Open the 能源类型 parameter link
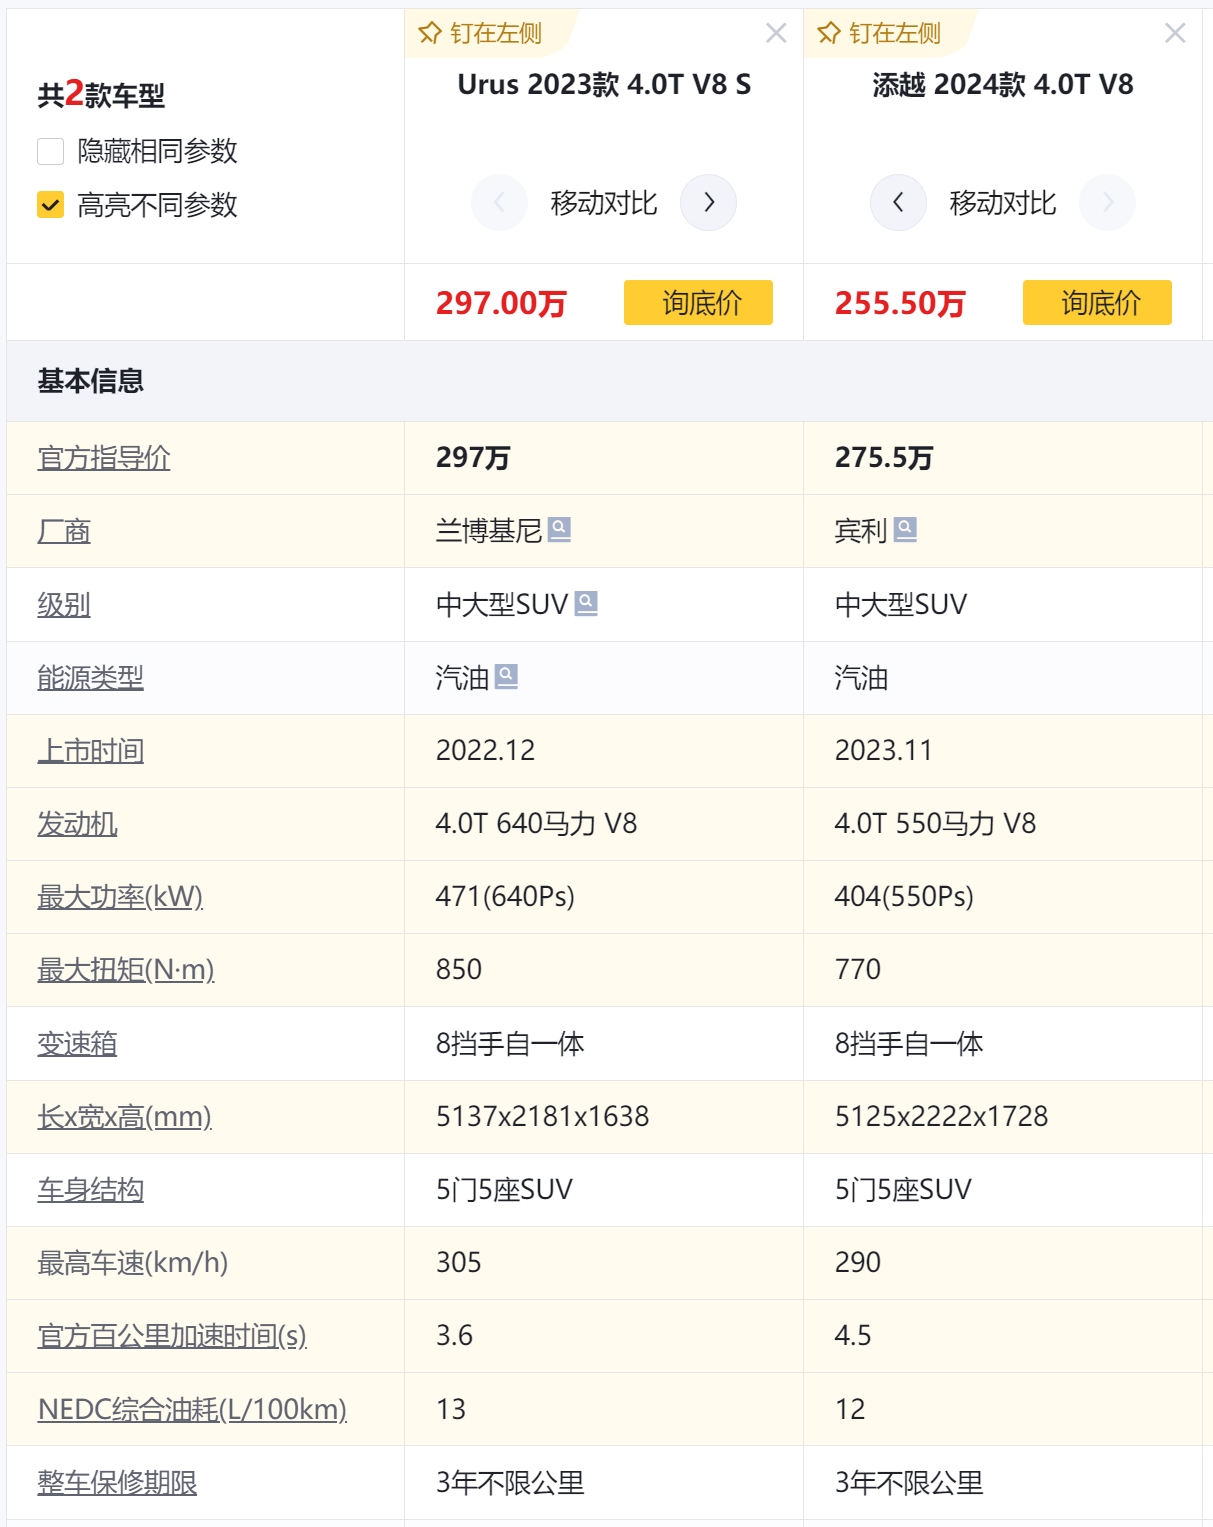 pos(91,678)
